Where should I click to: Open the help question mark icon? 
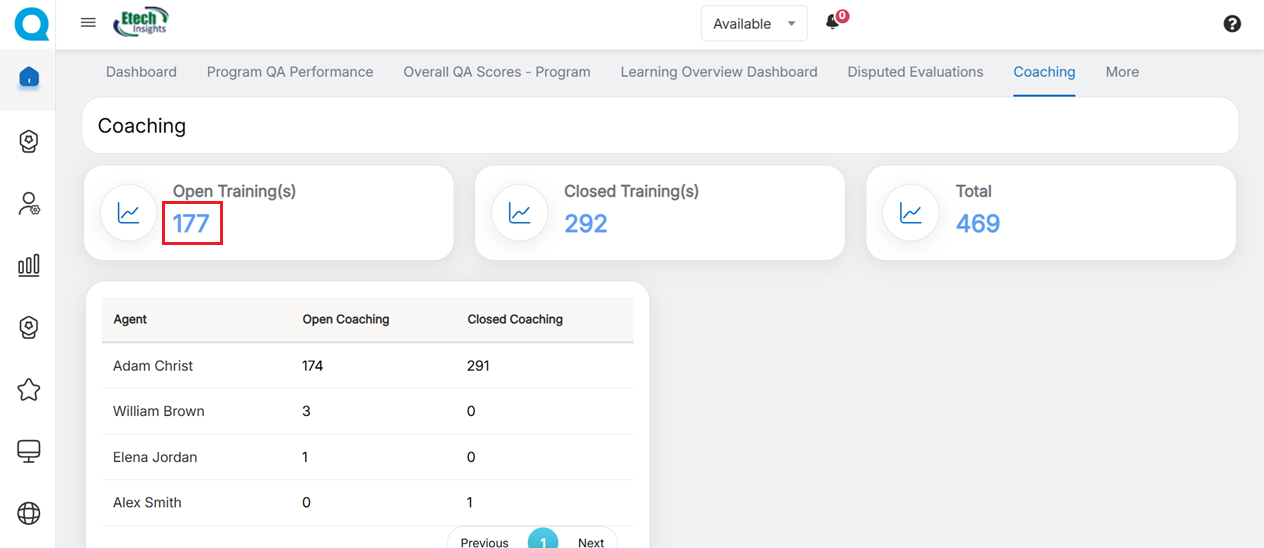[x=1232, y=24]
